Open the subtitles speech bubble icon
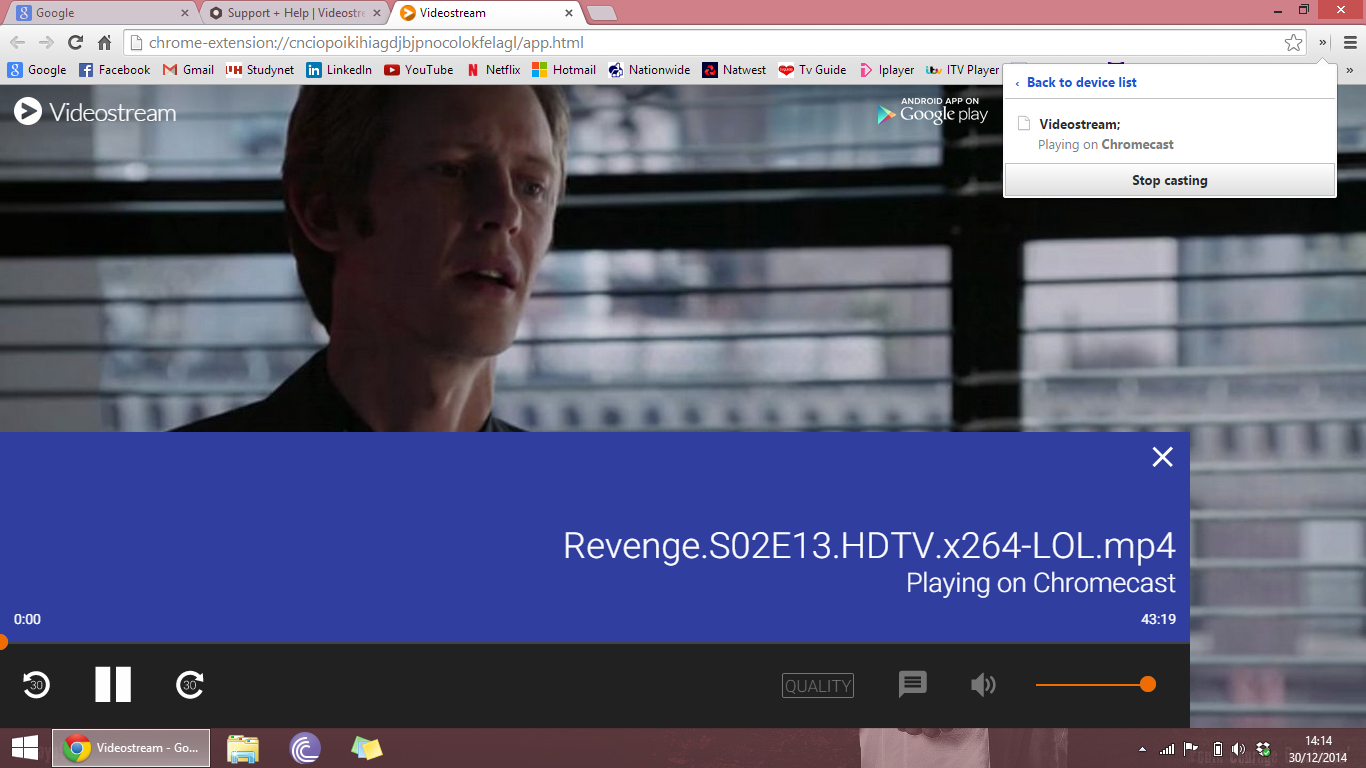 click(912, 684)
